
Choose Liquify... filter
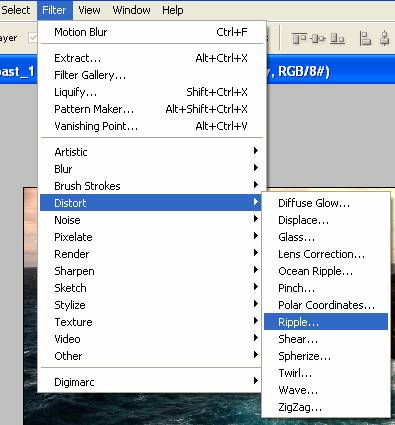[151, 92]
